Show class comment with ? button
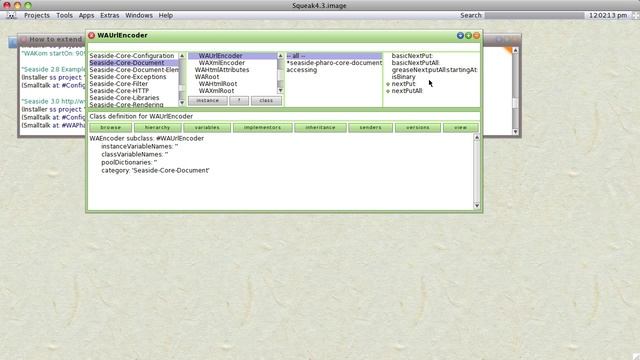The height and width of the screenshot is (360, 640). pyautogui.click(x=239, y=100)
